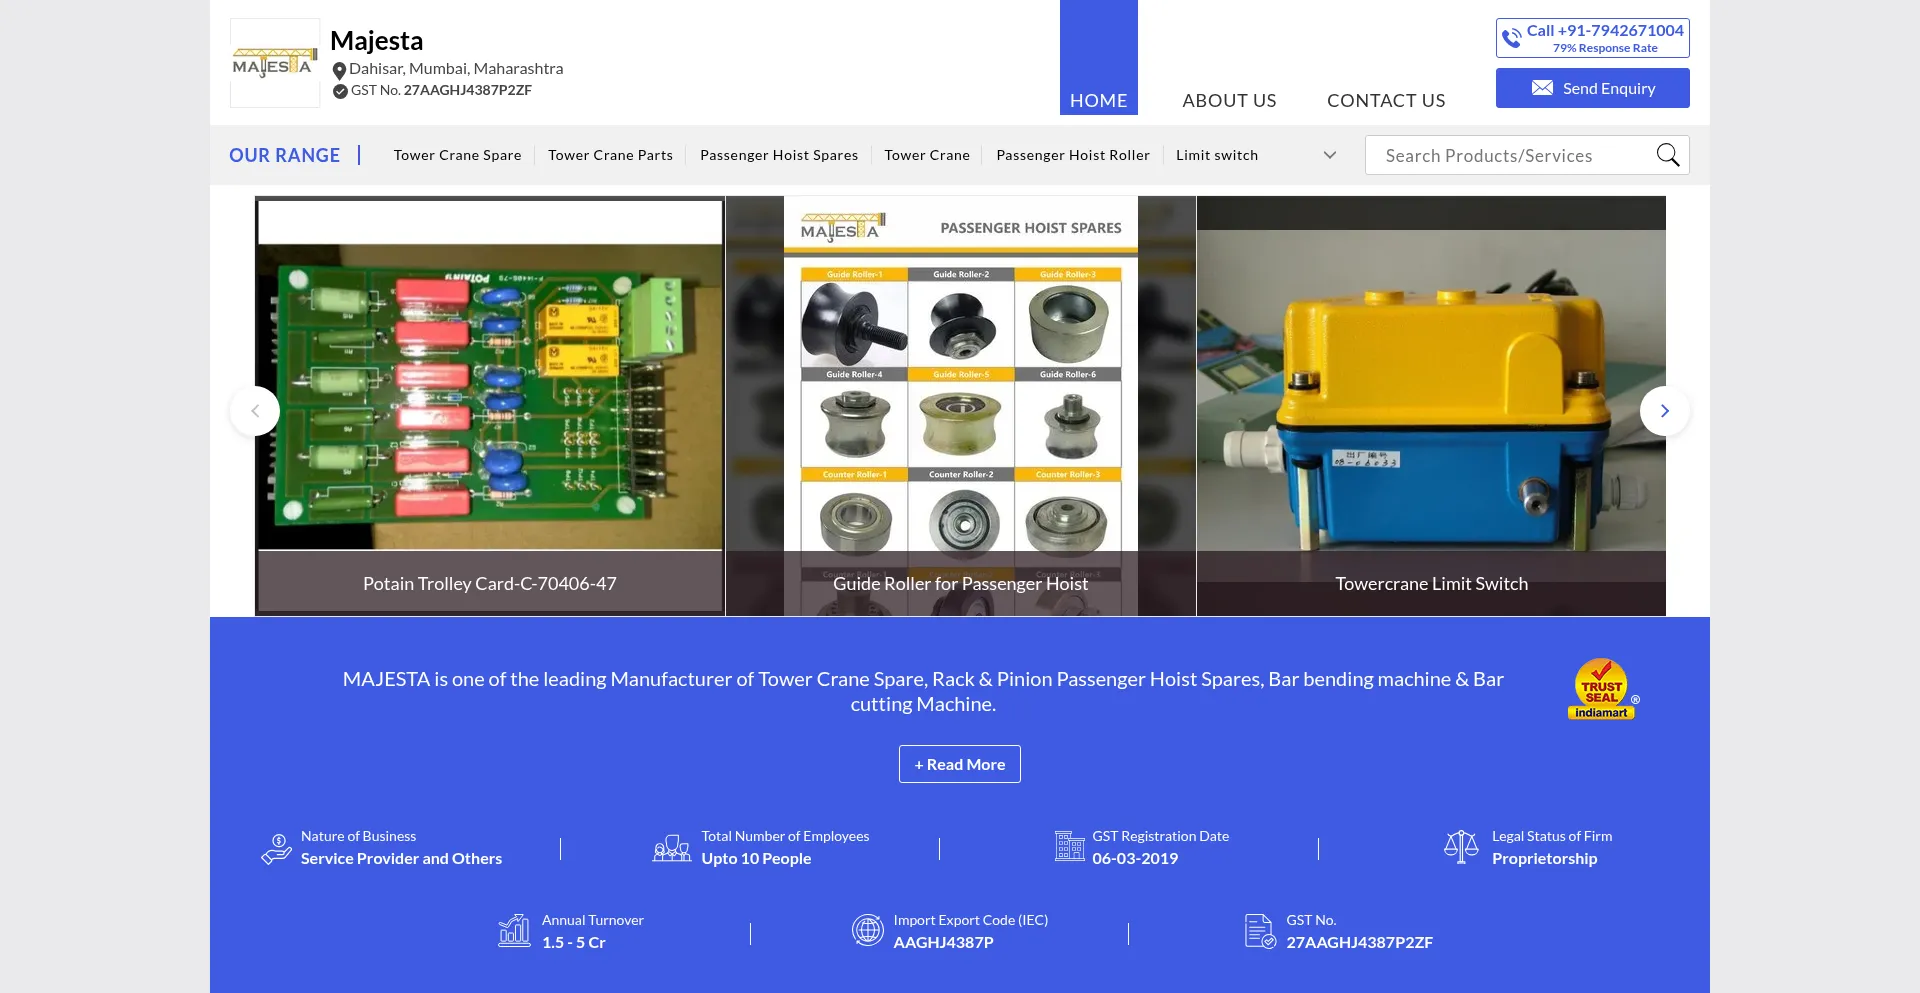1920x993 pixels.
Task: Click the Majesta company name link
Action: pos(377,40)
